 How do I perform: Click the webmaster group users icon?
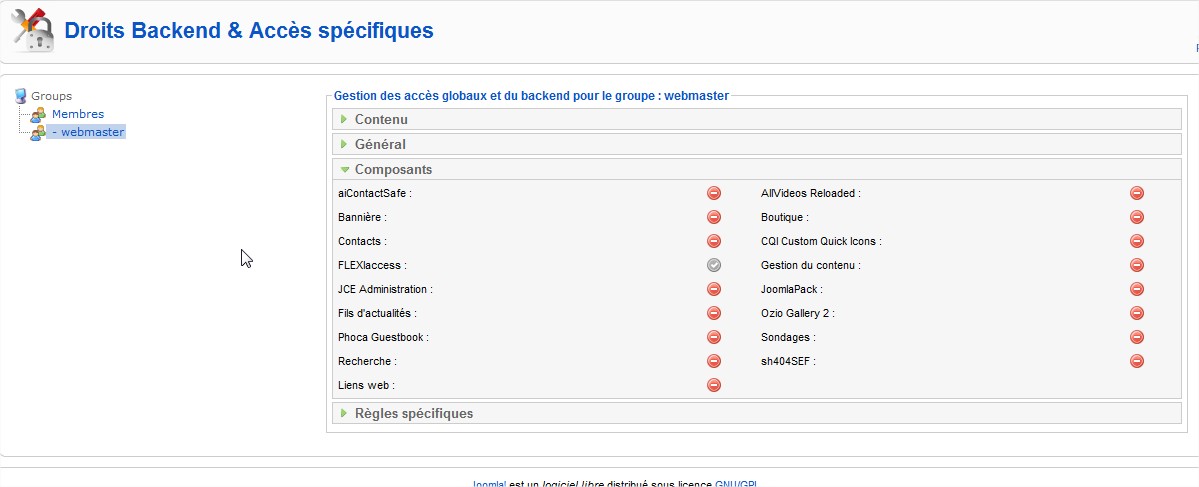tap(38, 133)
